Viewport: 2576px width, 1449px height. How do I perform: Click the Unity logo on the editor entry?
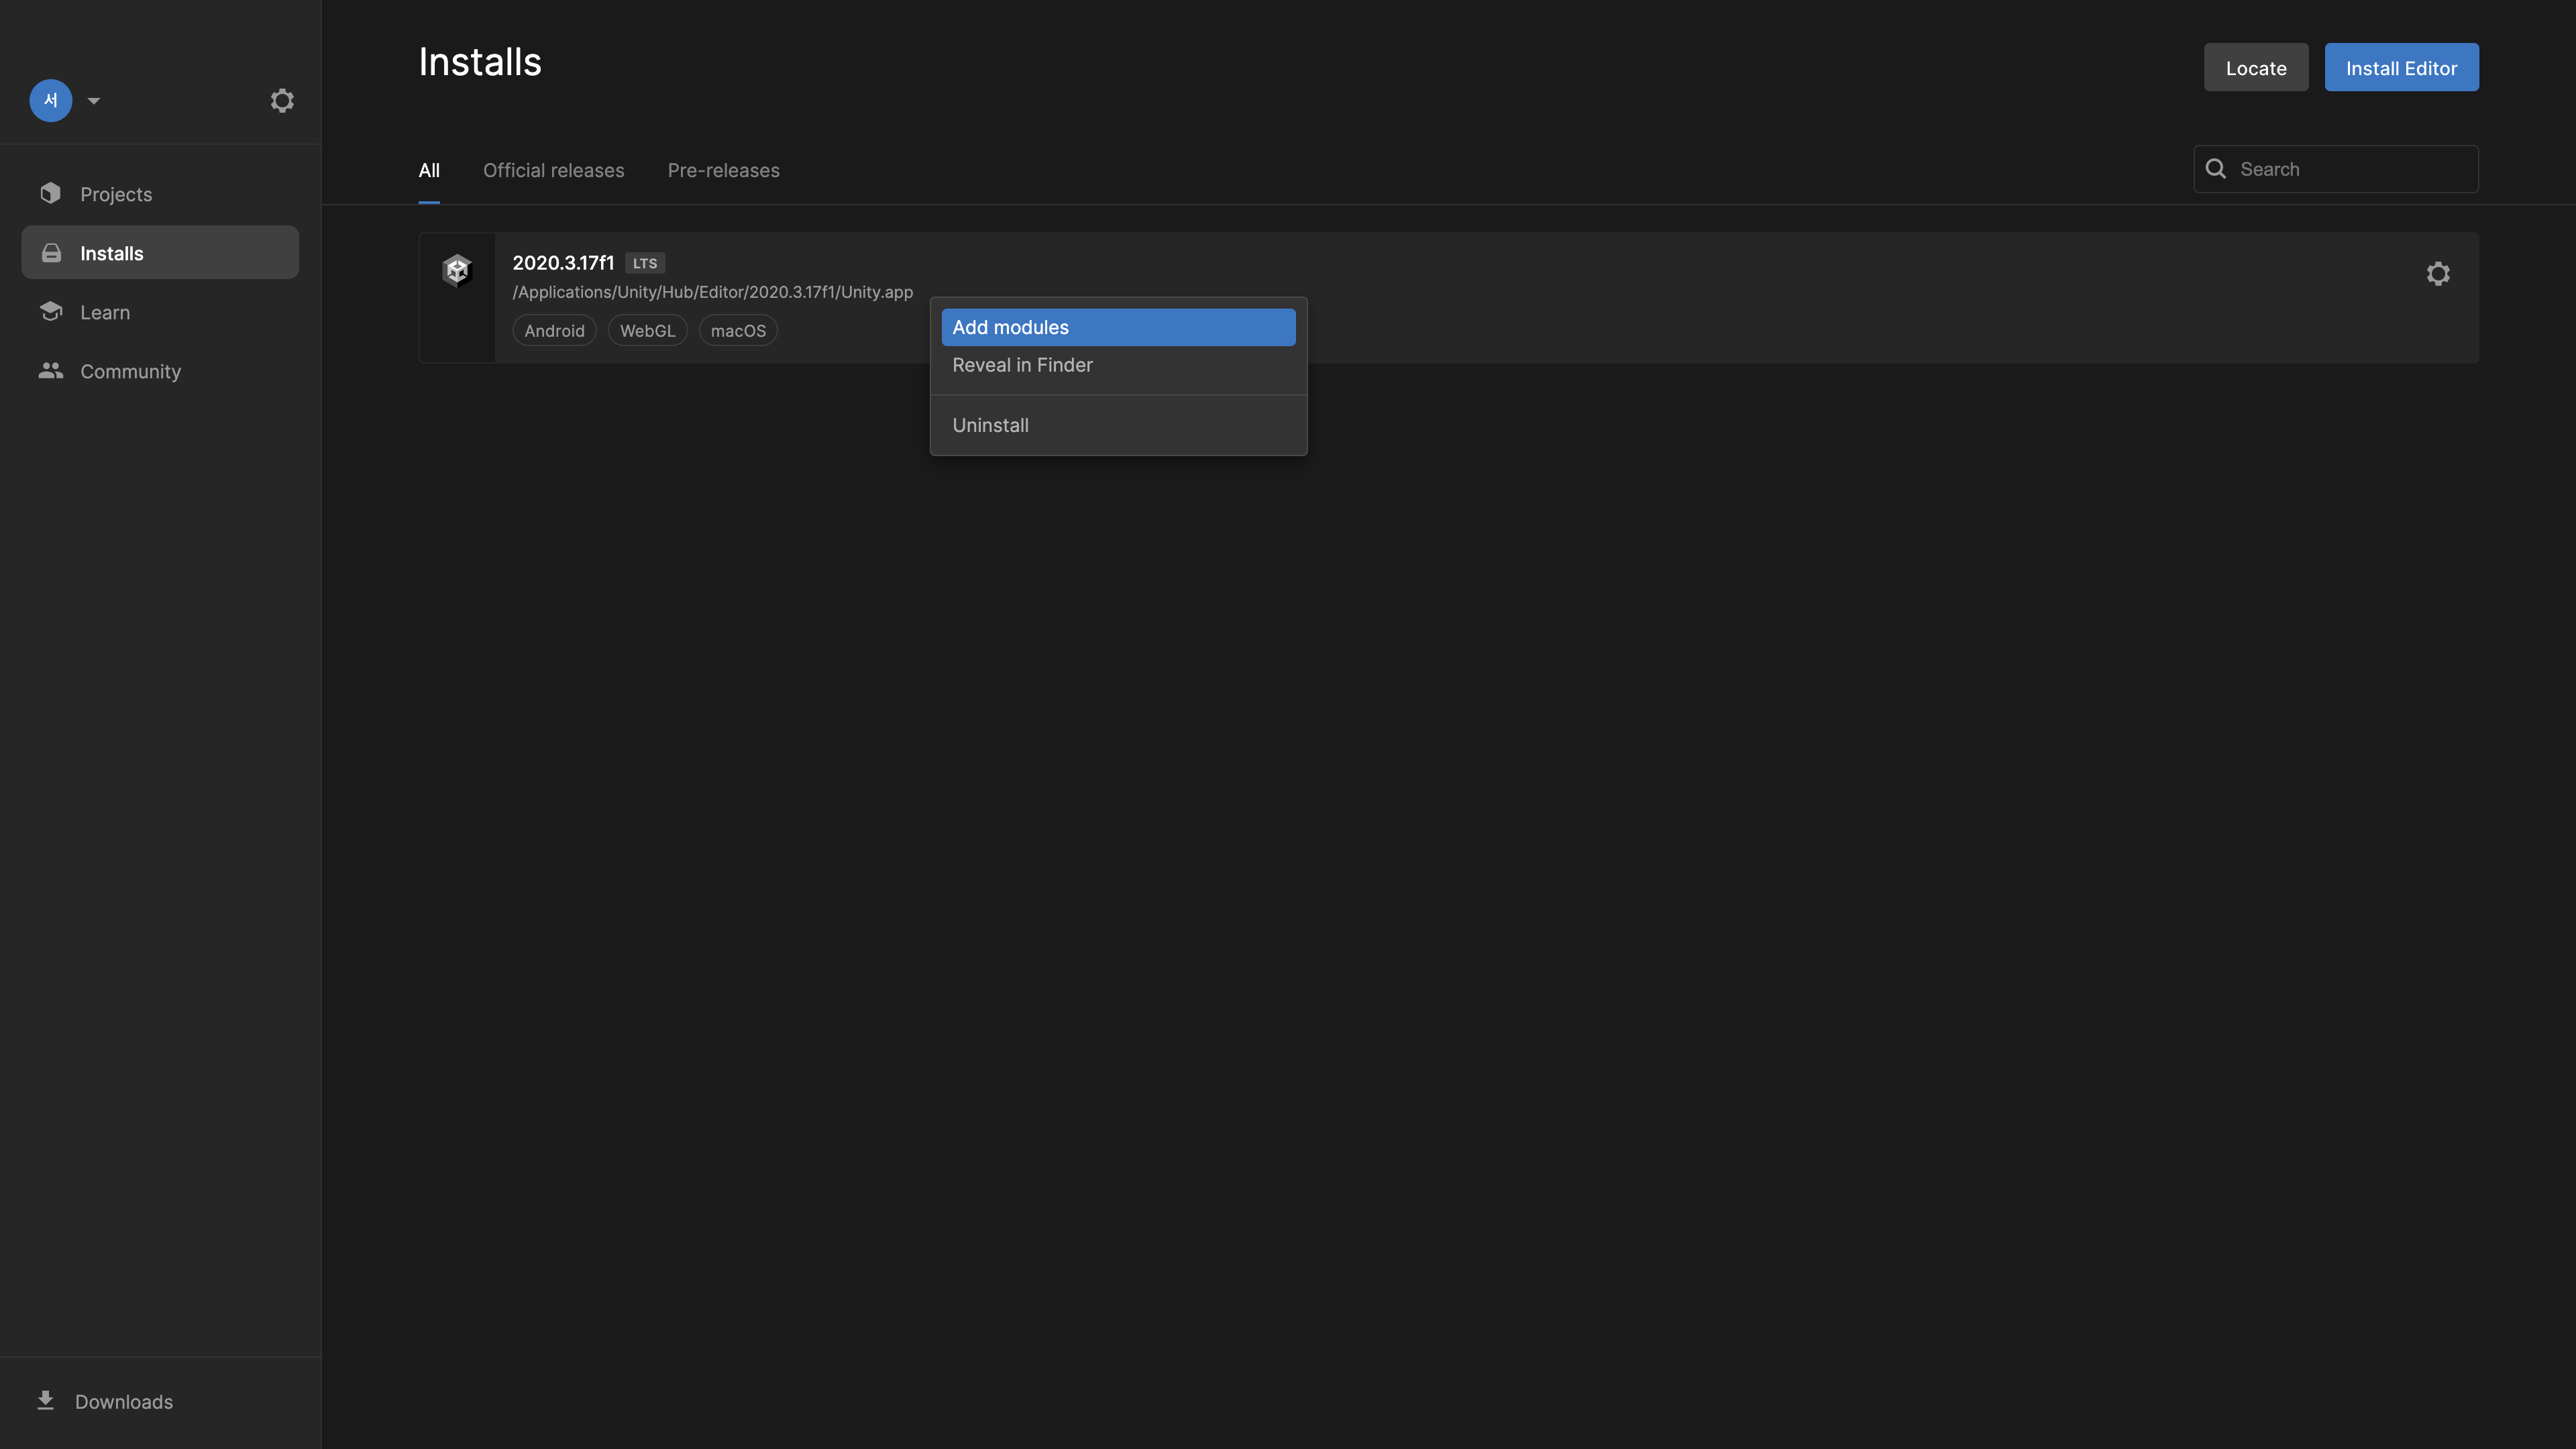click(457, 270)
